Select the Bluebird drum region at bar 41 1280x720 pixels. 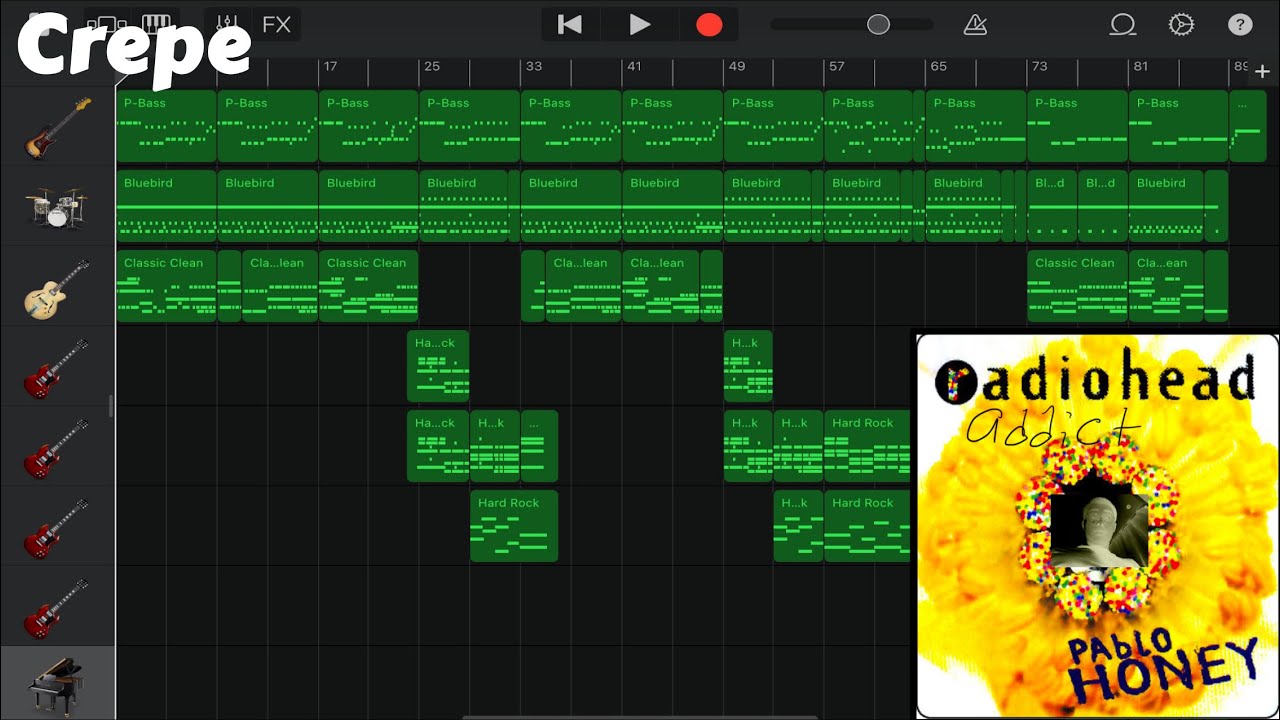click(673, 206)
